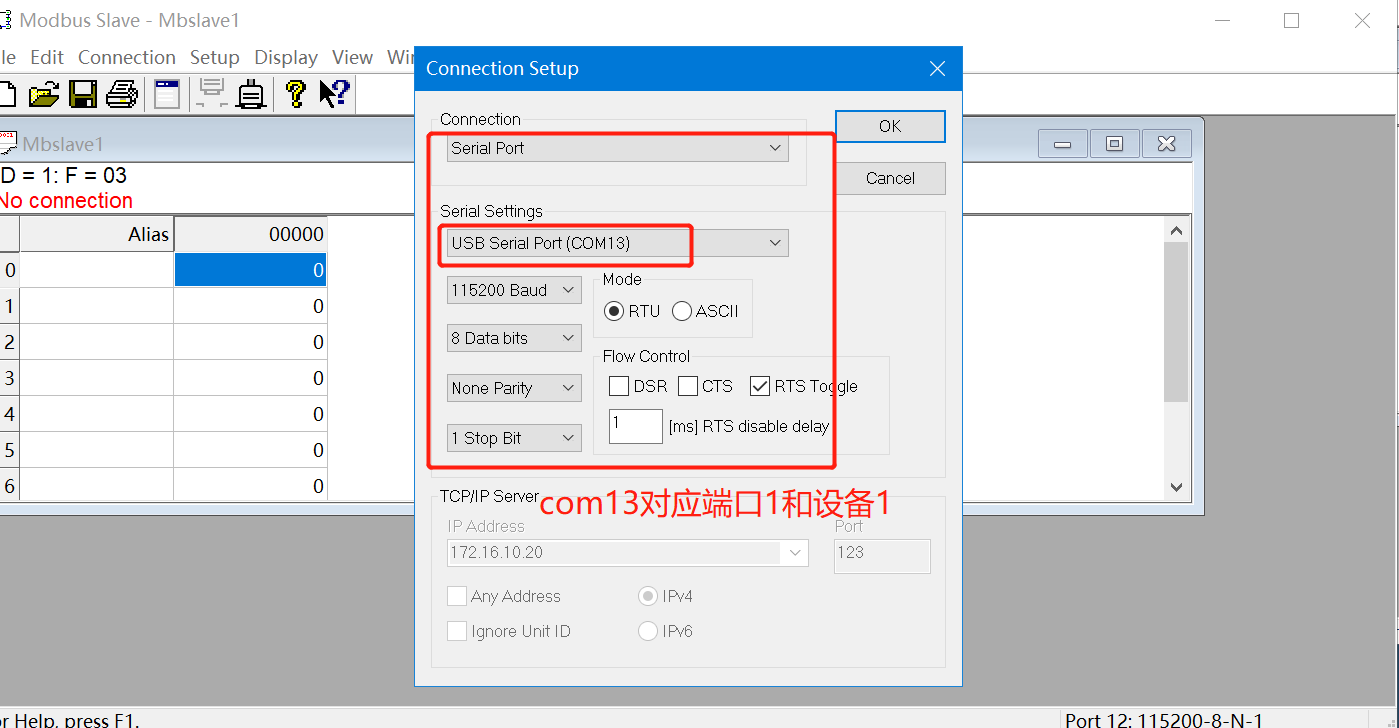1399x728 pixels.
Task: Click the context help arrow icon
Action: coord(333,95)
